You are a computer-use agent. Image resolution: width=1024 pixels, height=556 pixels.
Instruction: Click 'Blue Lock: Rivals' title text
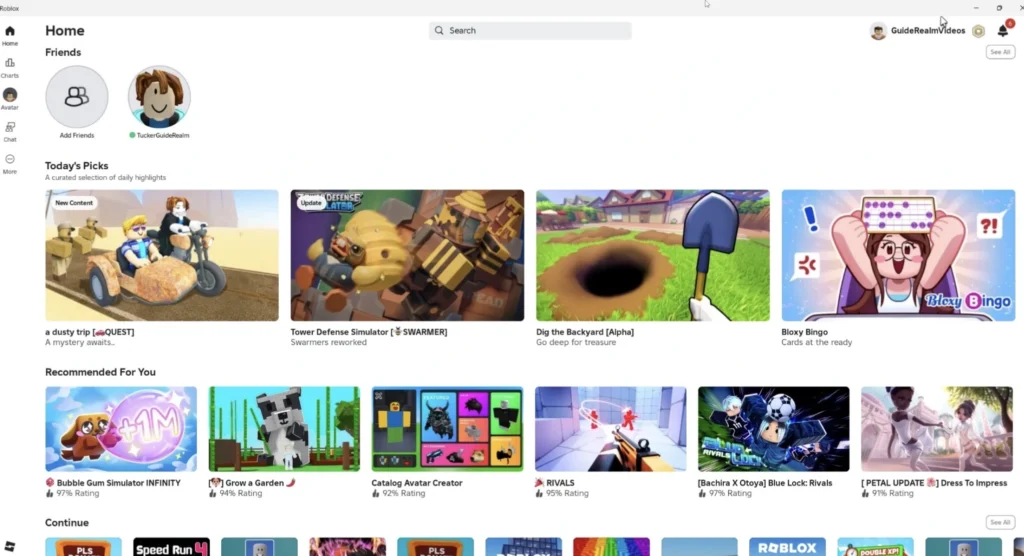coord(765,483)
